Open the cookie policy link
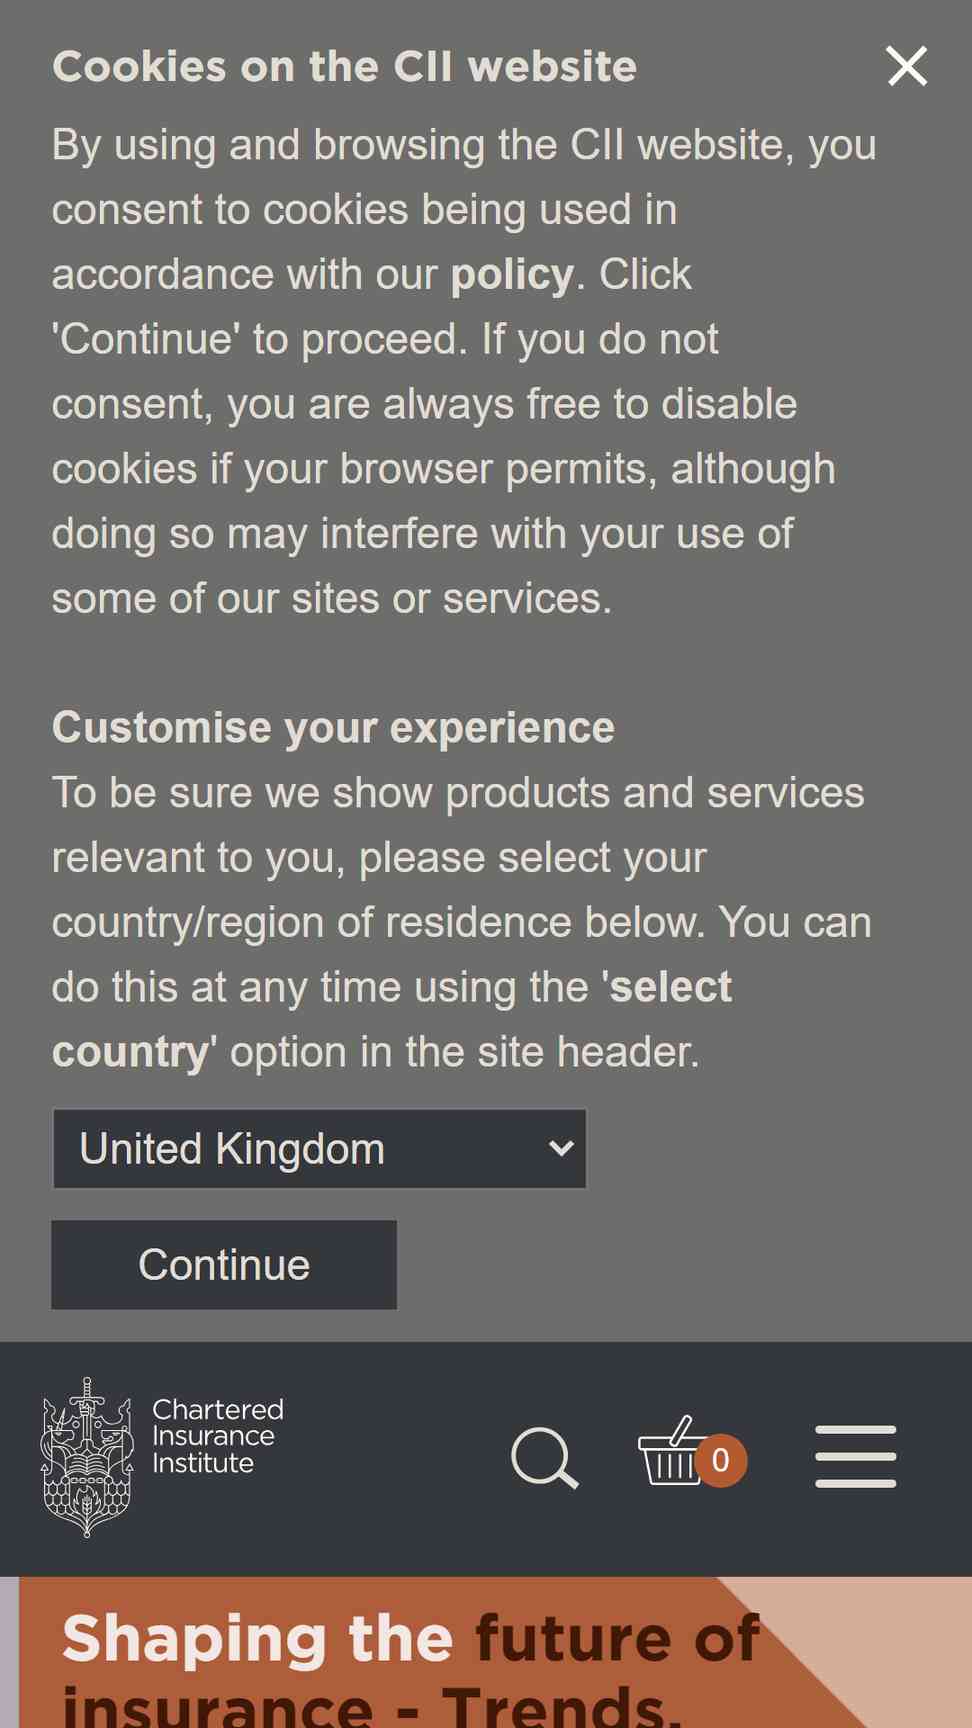Image resolution: width=972 pixels, height=1728 pixels. pos(512,274)
